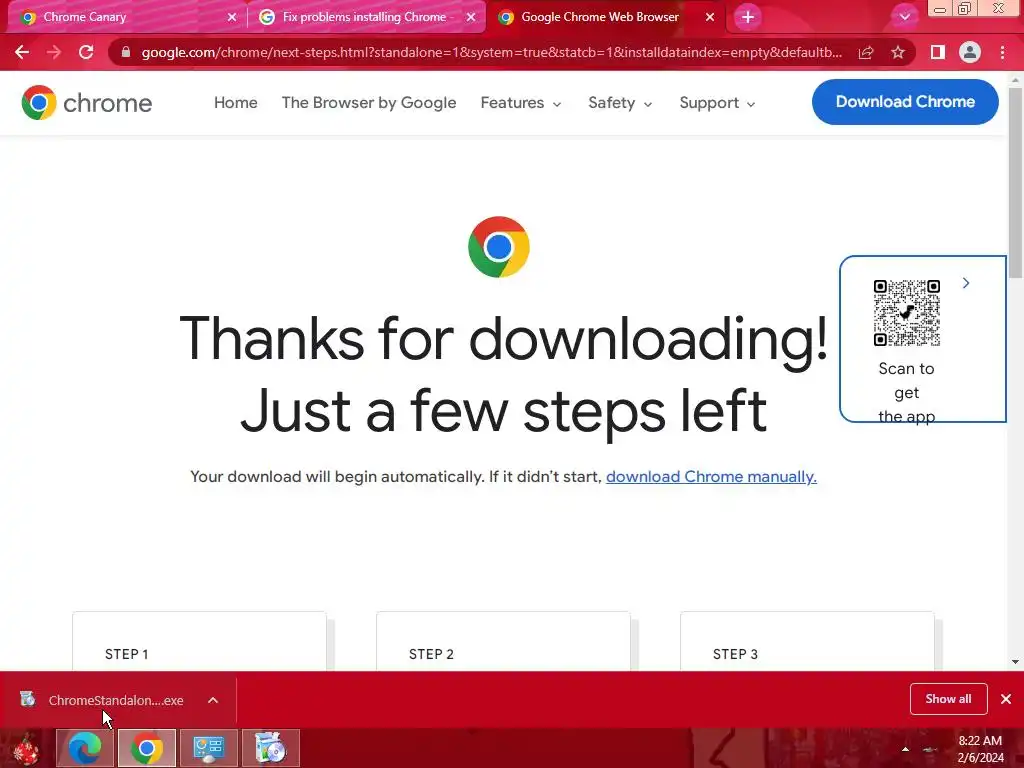Open The Browser by Google page
This screenshot has height=768, width=1024.
[x=369, y=103]
